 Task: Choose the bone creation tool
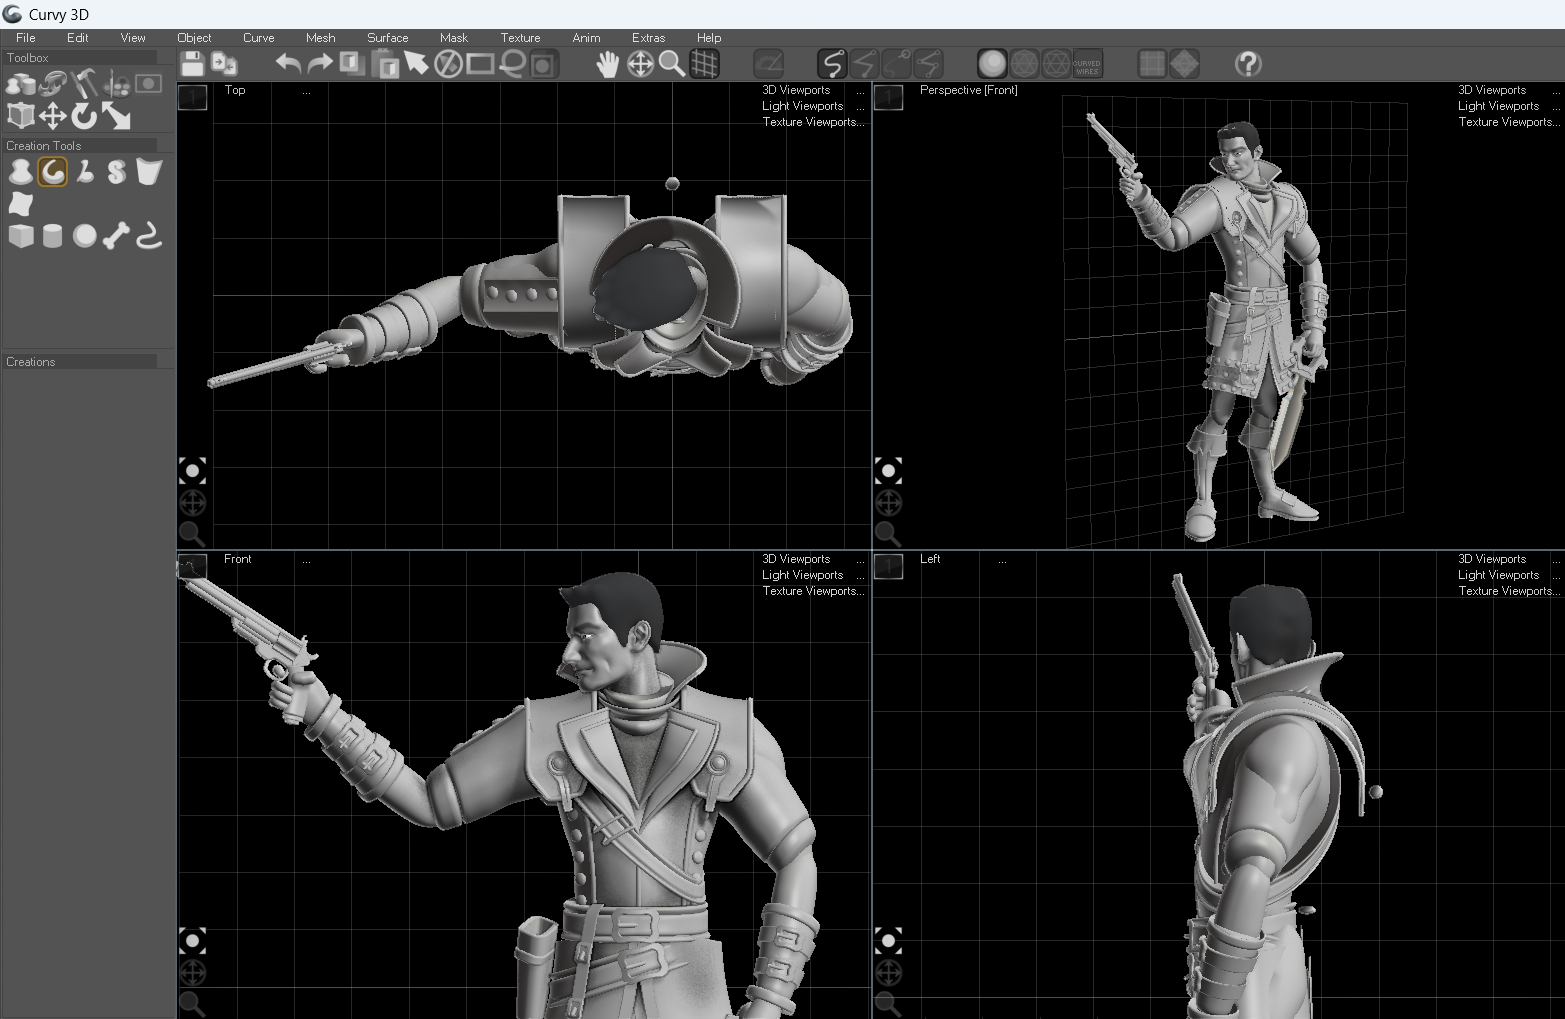tap(116, 236)
